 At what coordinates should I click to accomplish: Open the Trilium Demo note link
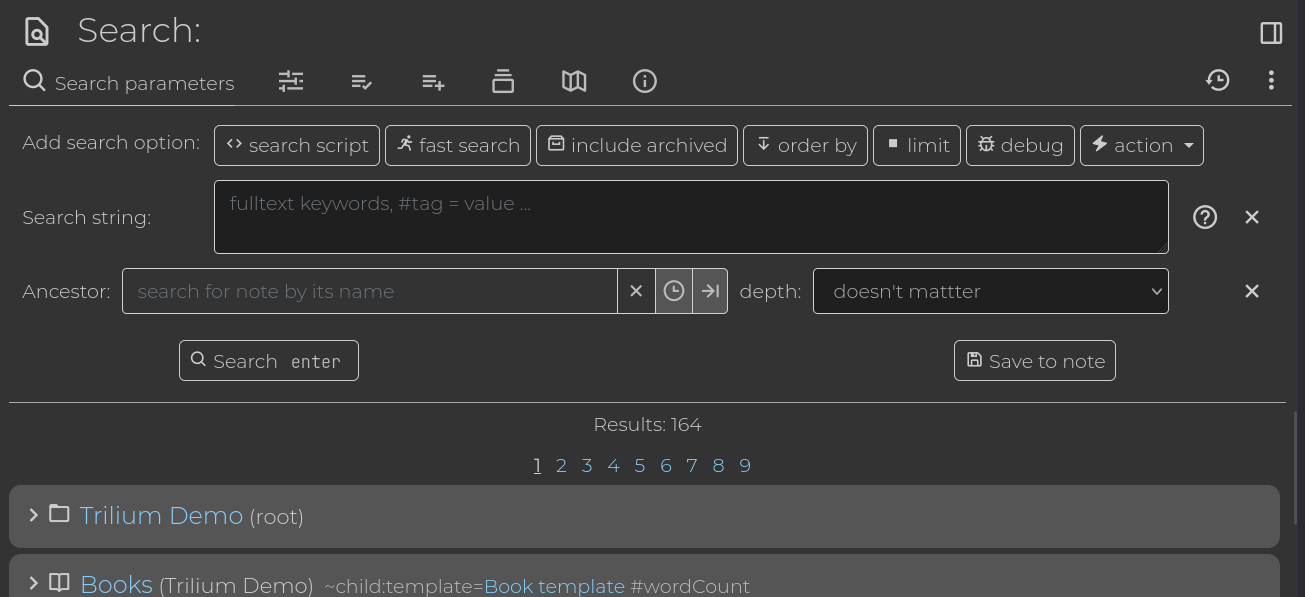161,516
